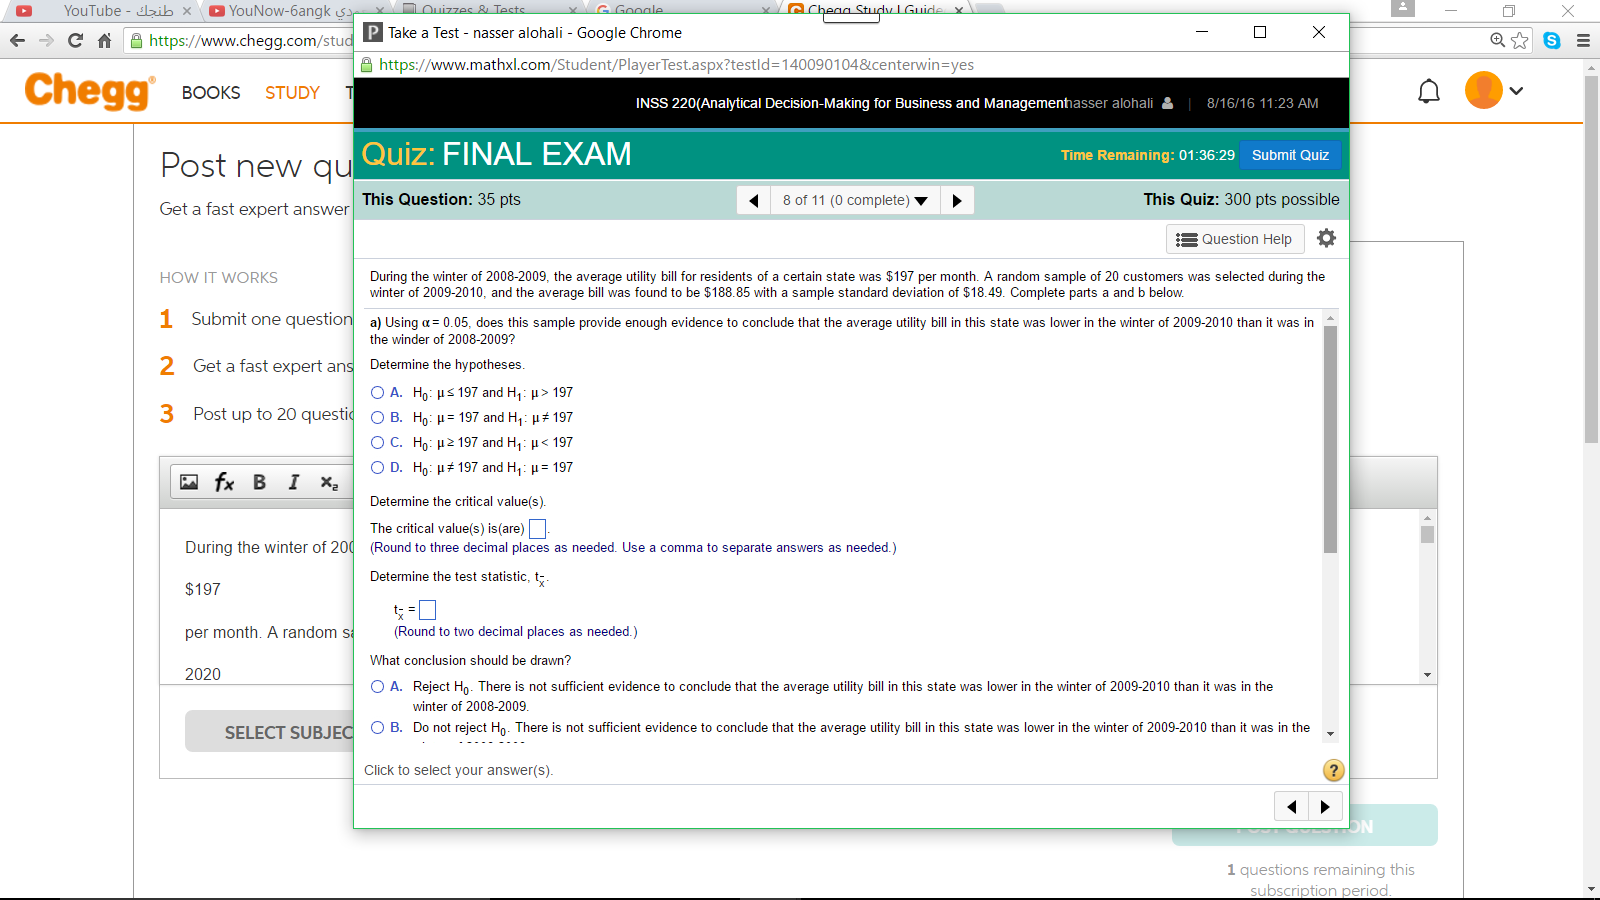Open Question Help
The width and height of the screenshot is (1600, 900).
coord(1235,239)
